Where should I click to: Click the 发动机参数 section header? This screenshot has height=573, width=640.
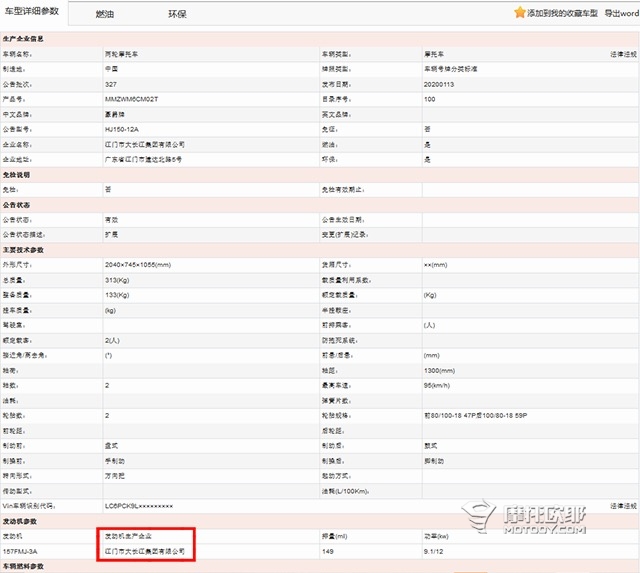[20, 521]
